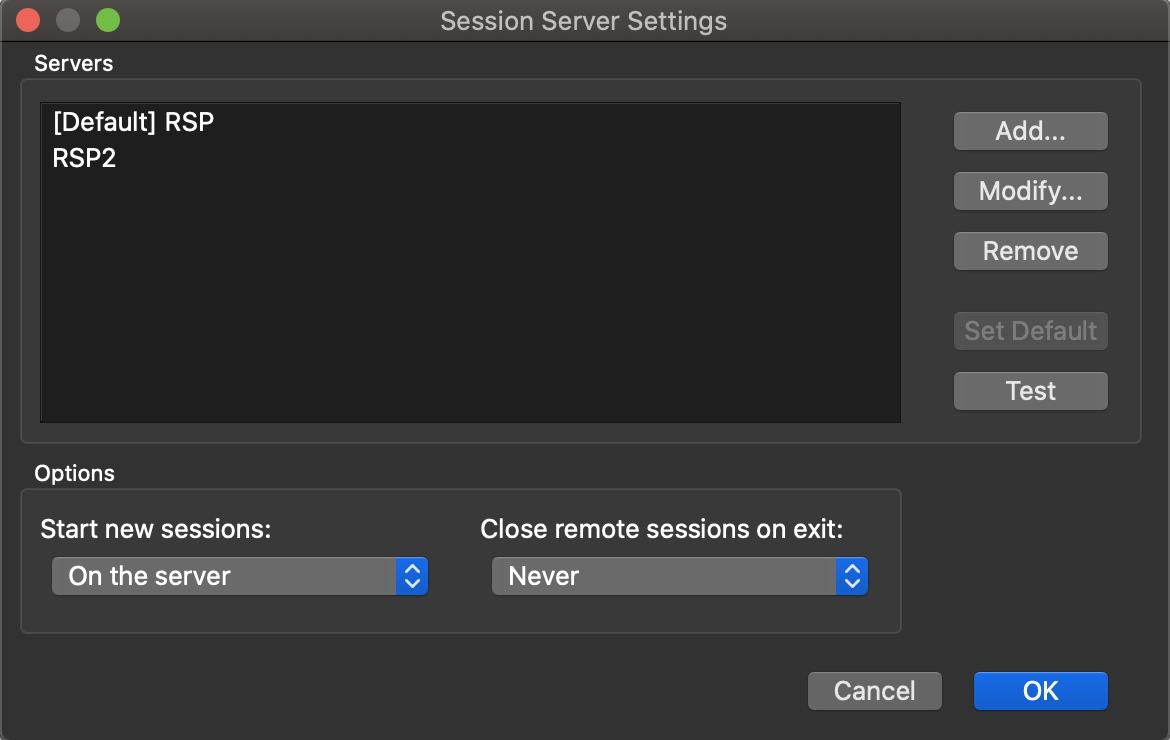The height and width of the screenshot is (740, 1170).
Task: Confirm settings with the OK button
Action: tap(1040, 690)
